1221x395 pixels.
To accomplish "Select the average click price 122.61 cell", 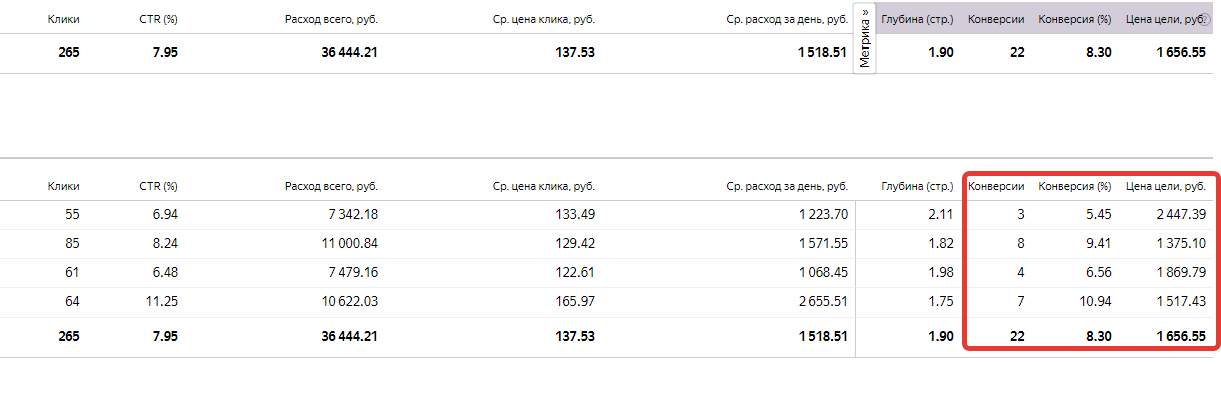I will coord(574,272).
